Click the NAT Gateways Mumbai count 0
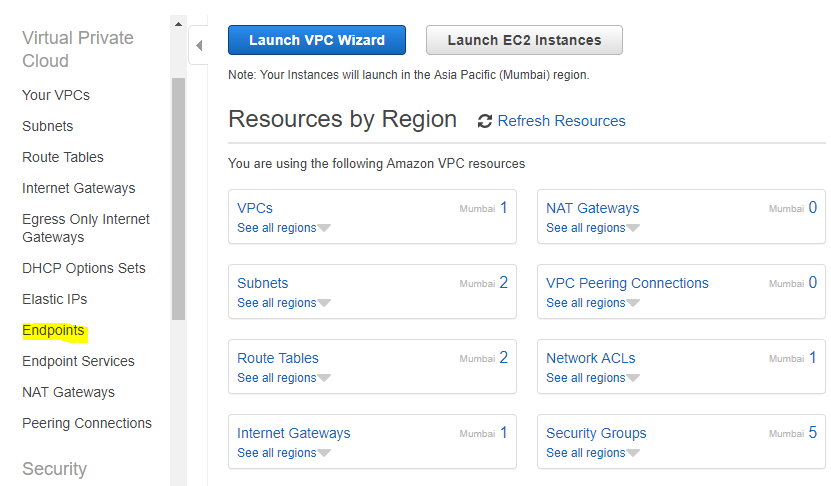 [812, 208]
